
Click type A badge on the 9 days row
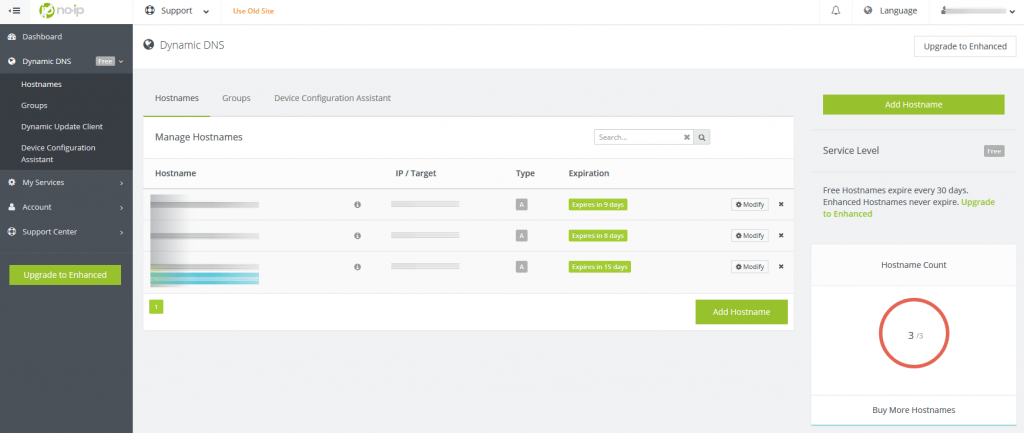[x=521, y=204]
